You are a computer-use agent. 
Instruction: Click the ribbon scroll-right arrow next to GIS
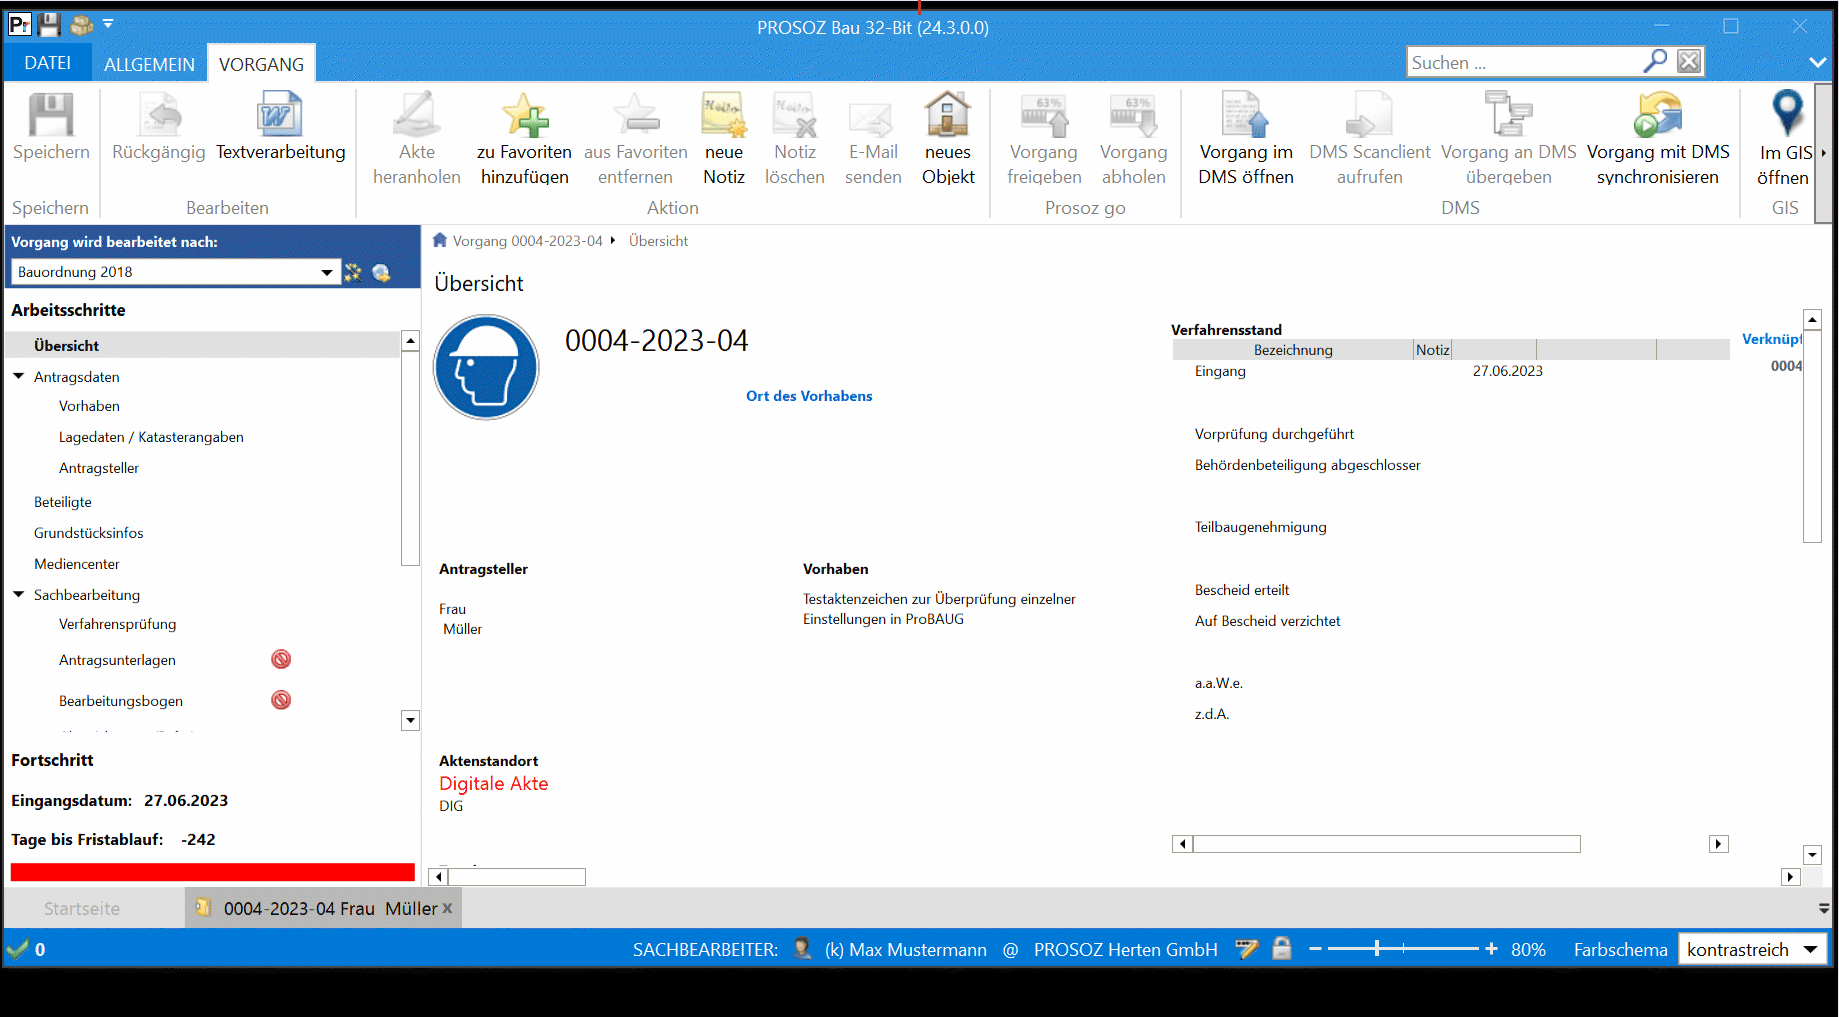pyautogui.click(x=1823, y=153)
